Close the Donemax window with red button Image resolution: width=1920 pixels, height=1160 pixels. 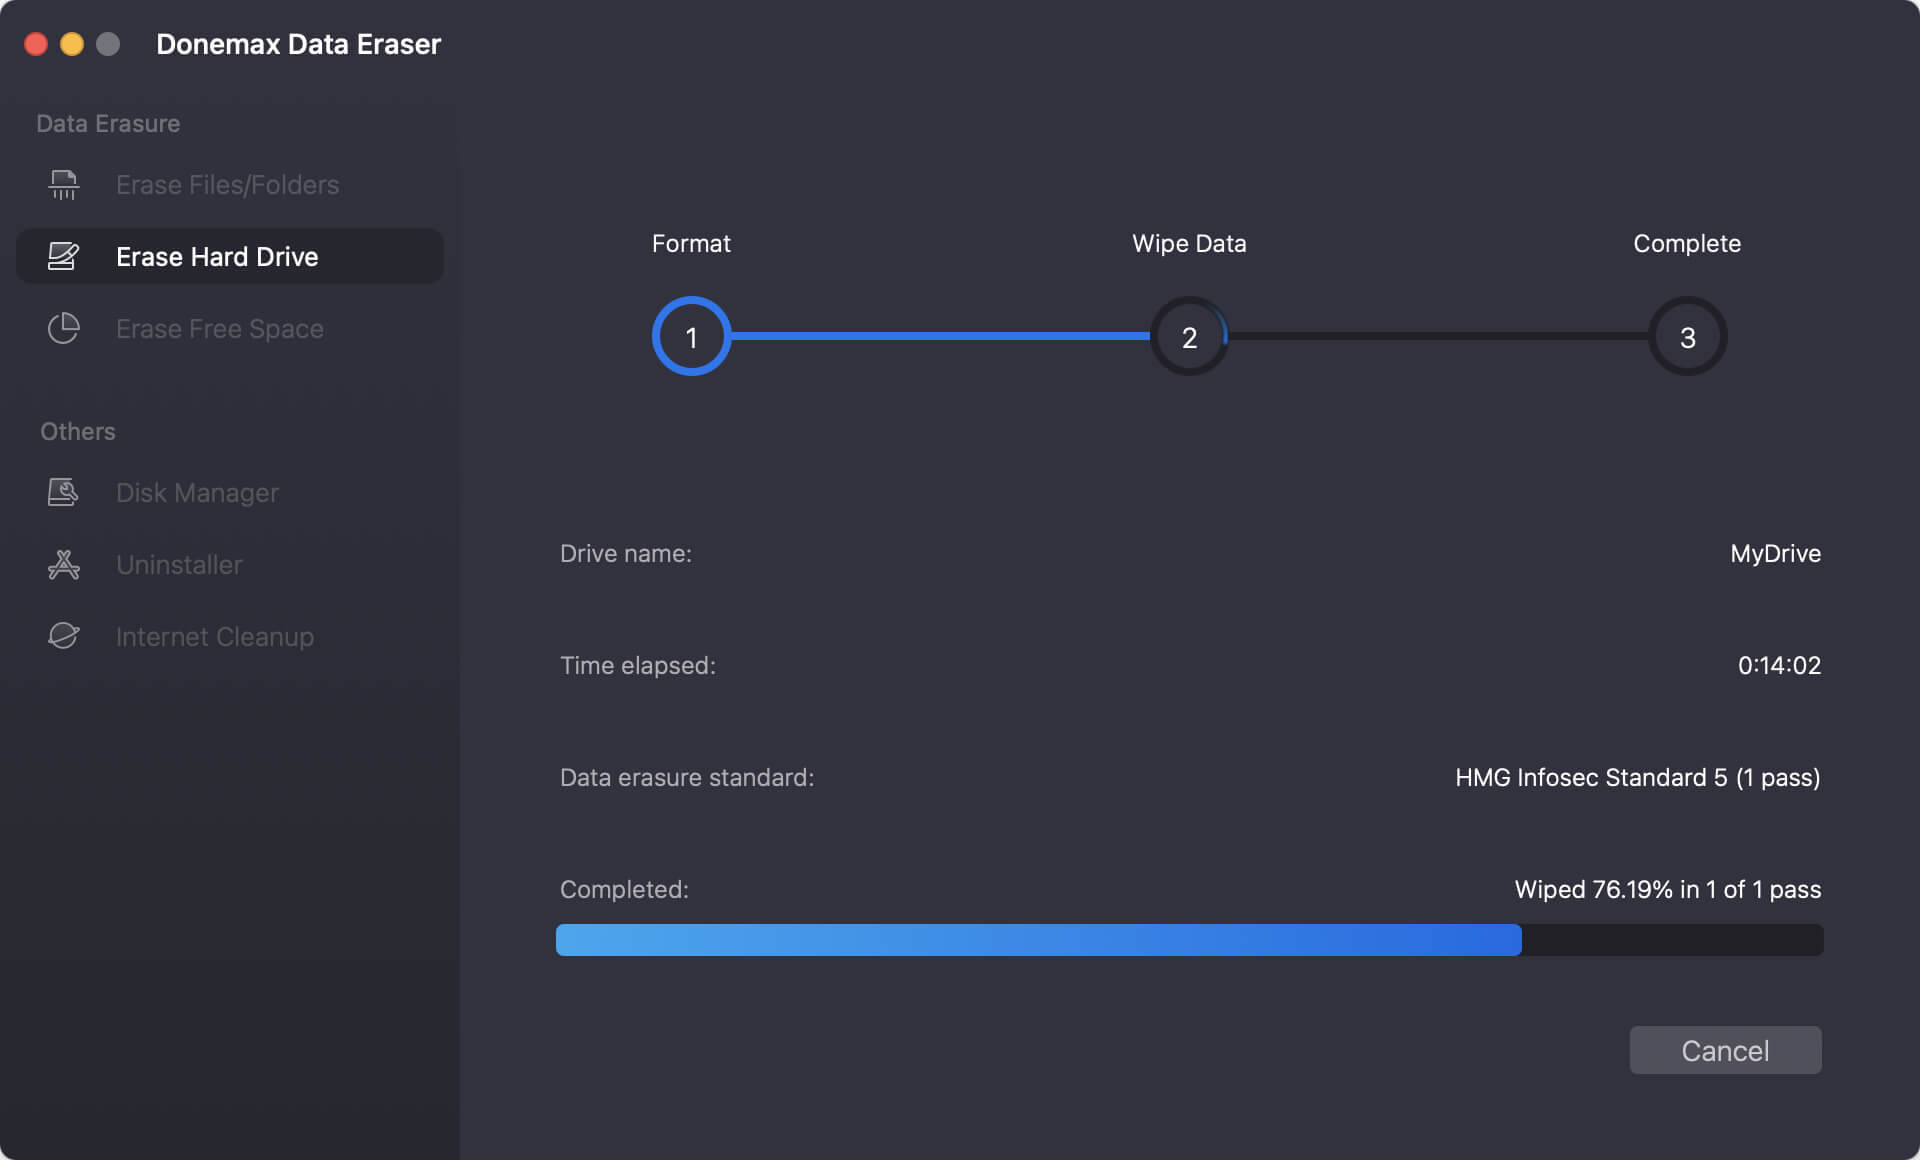click(36, 44)
